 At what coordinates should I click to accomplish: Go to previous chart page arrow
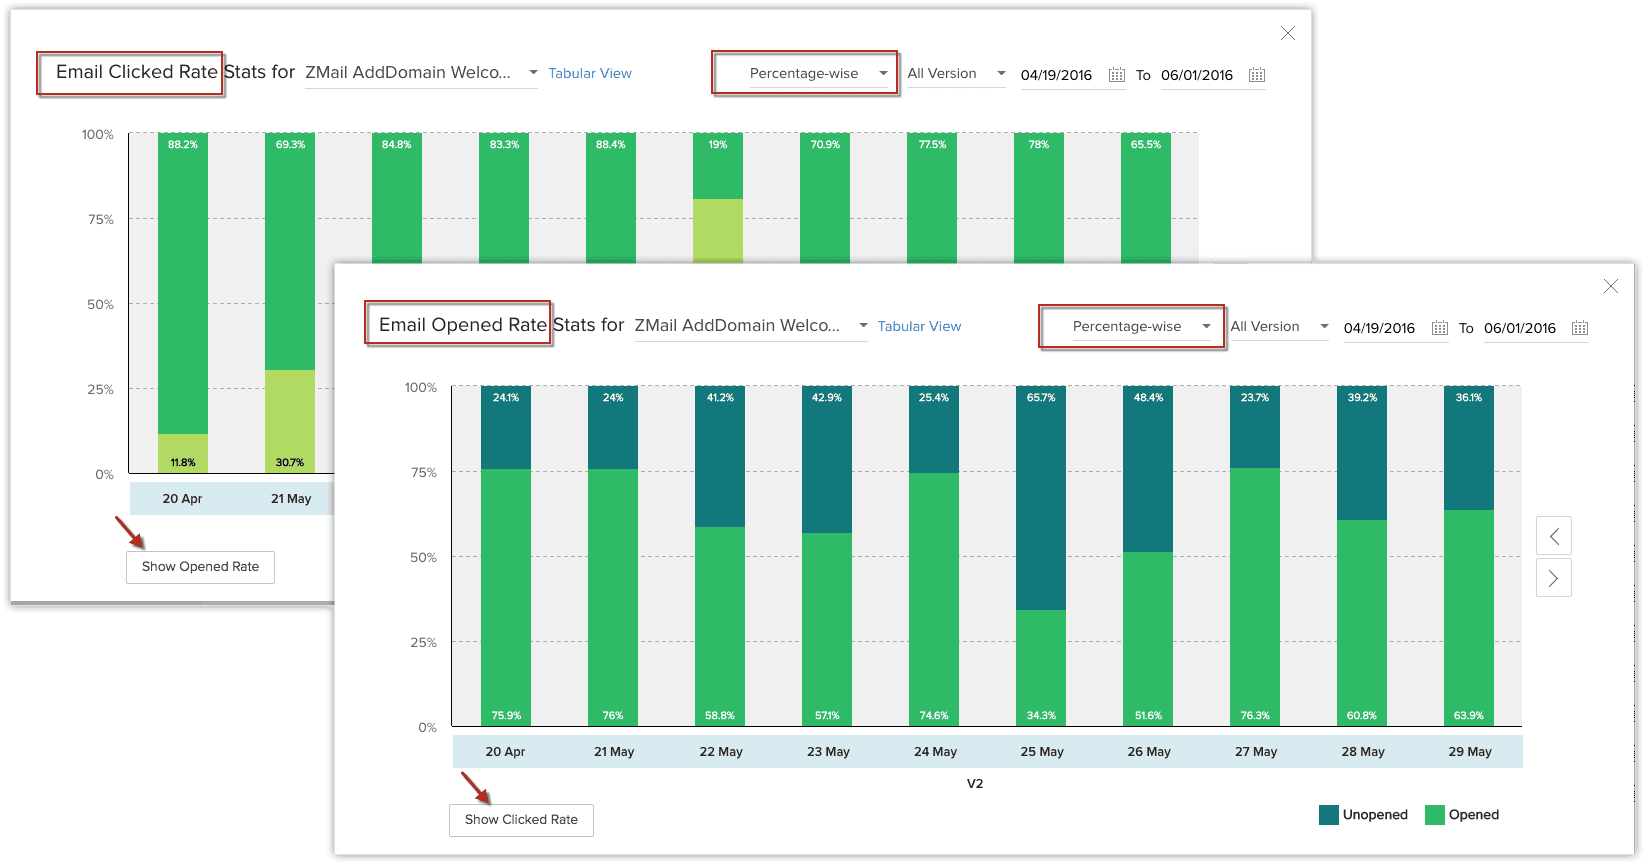[1554, 536]
